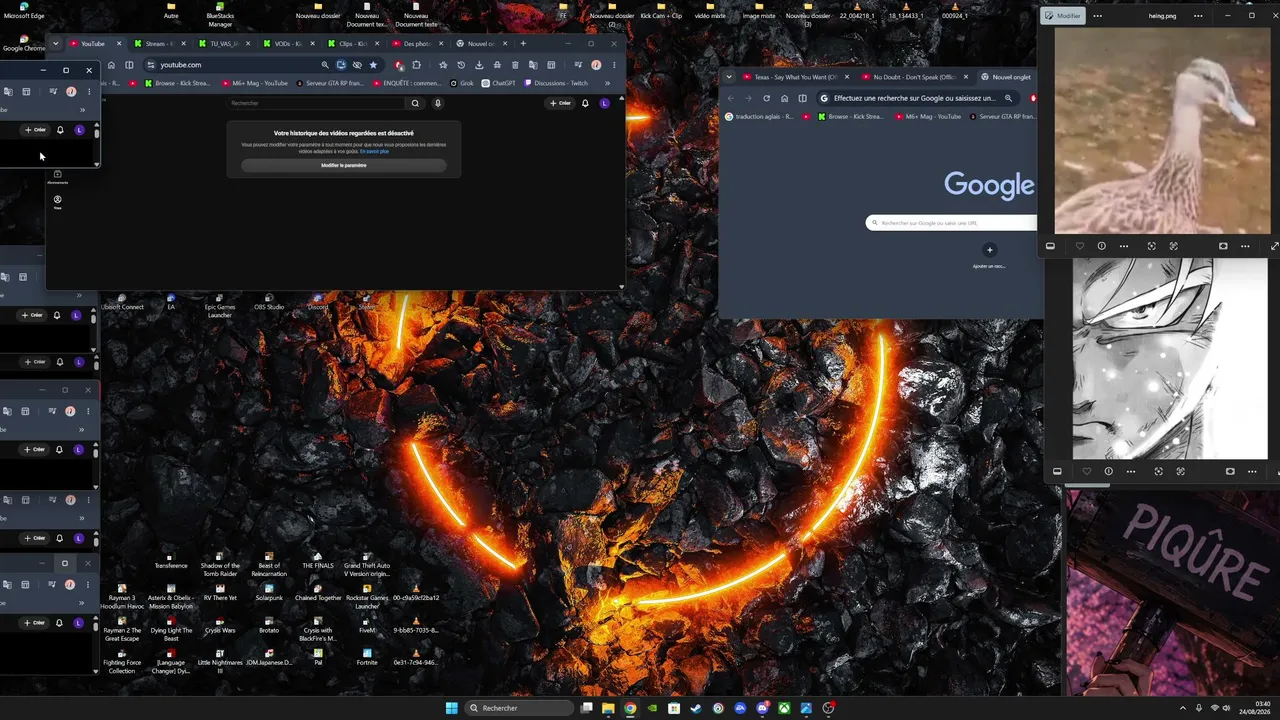Open downloads icon in YouTube browser toolbar
The height and width of the screenshot is (720, 1280).
point(479,65)
